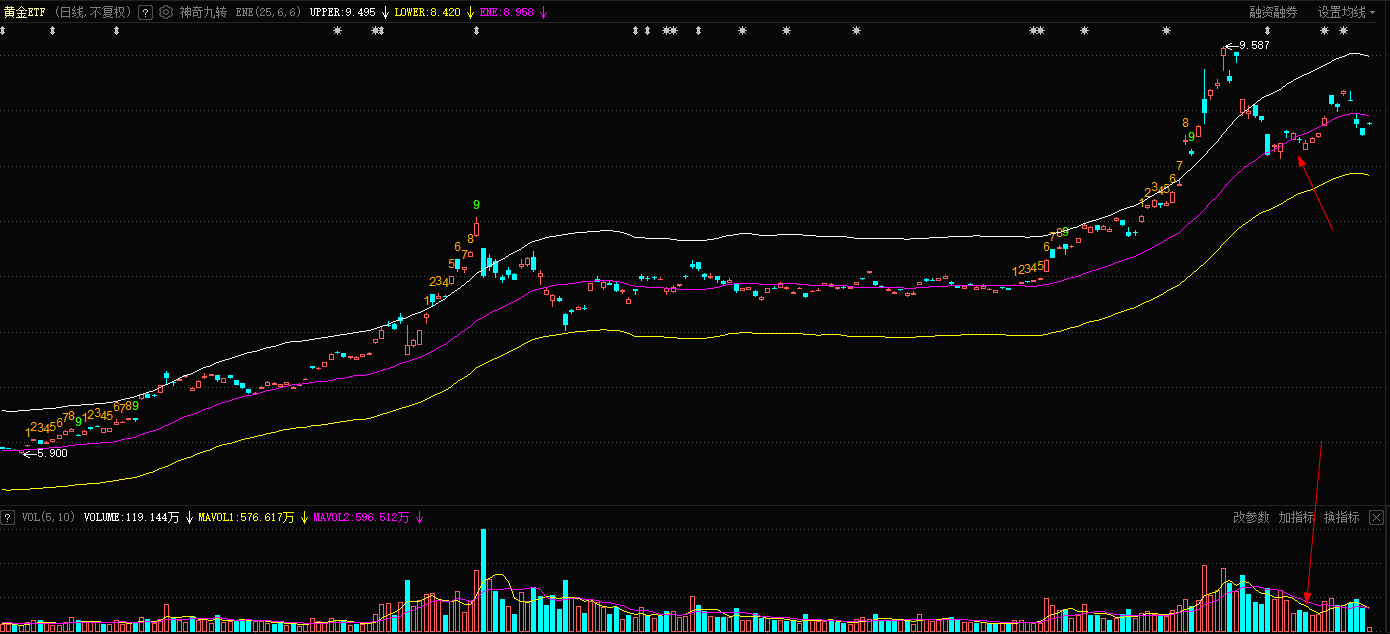Click 换指标 to switch indicator
Viewport: 1390px width, 634px height.
pos(1341,517)
